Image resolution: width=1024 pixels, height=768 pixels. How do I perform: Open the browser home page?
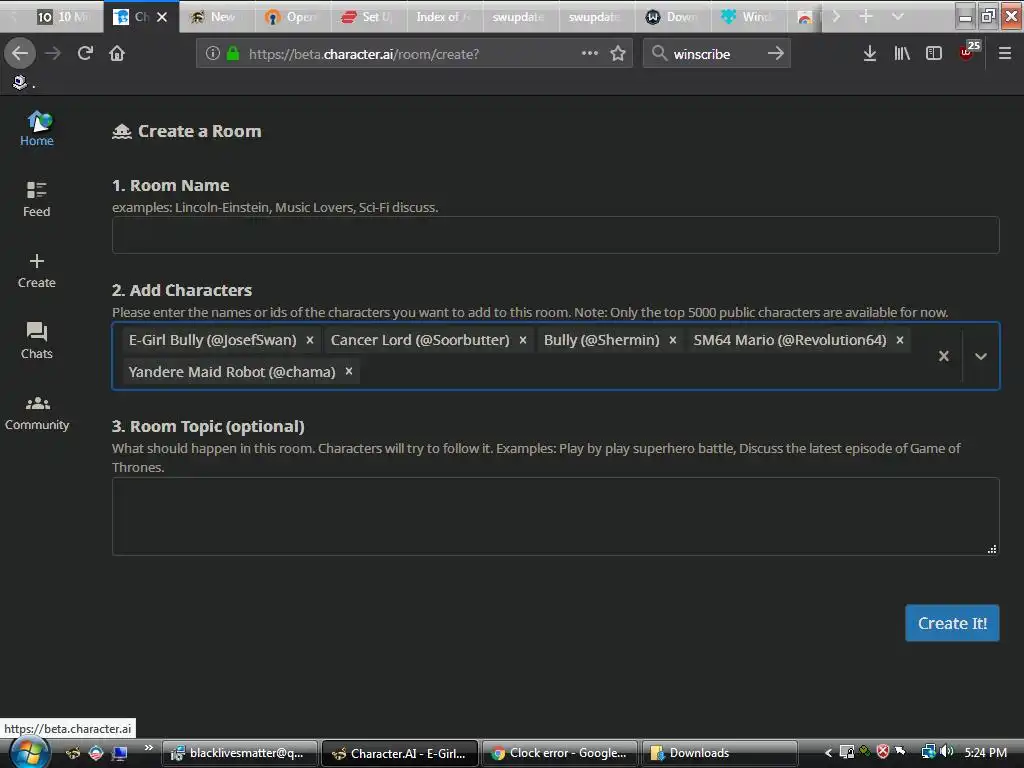point(117,54)
